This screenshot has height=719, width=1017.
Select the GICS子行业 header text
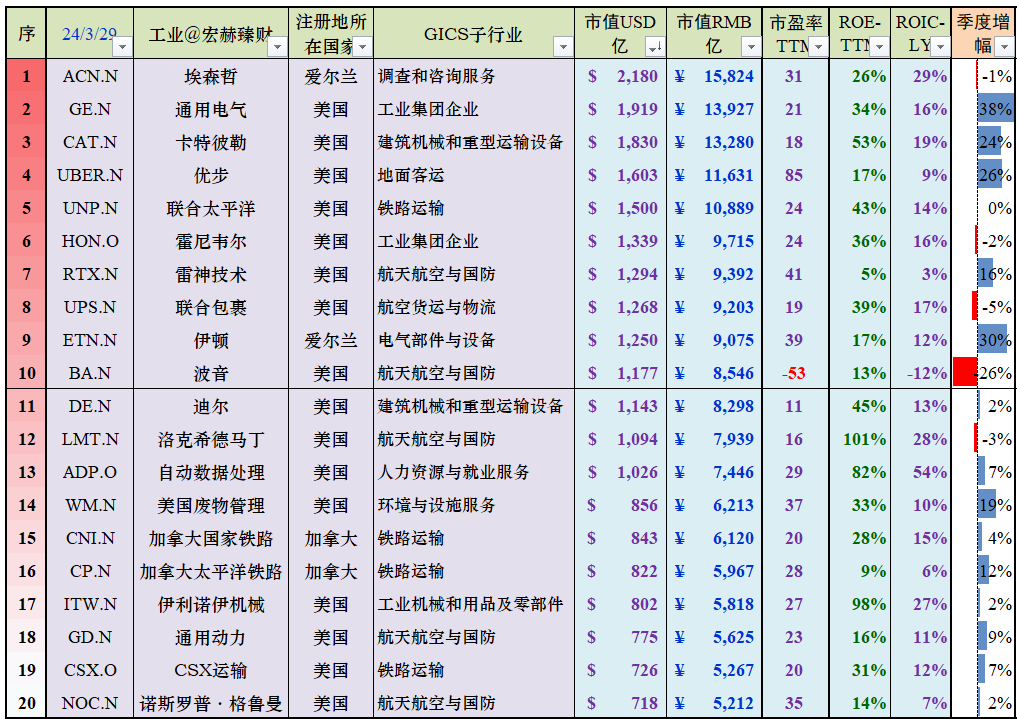(x=473, y=34)
